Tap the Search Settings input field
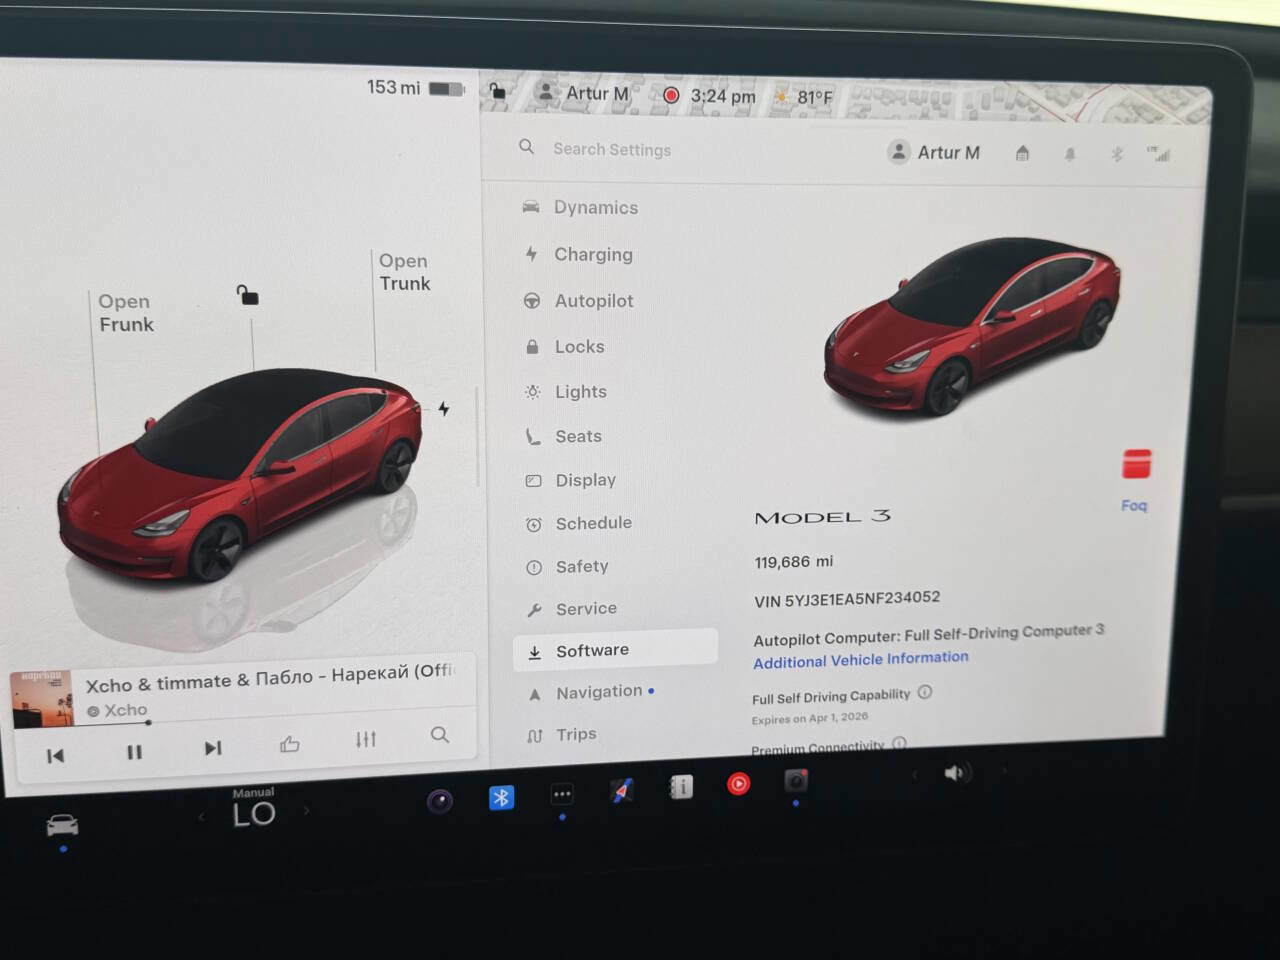 (612, 149)
